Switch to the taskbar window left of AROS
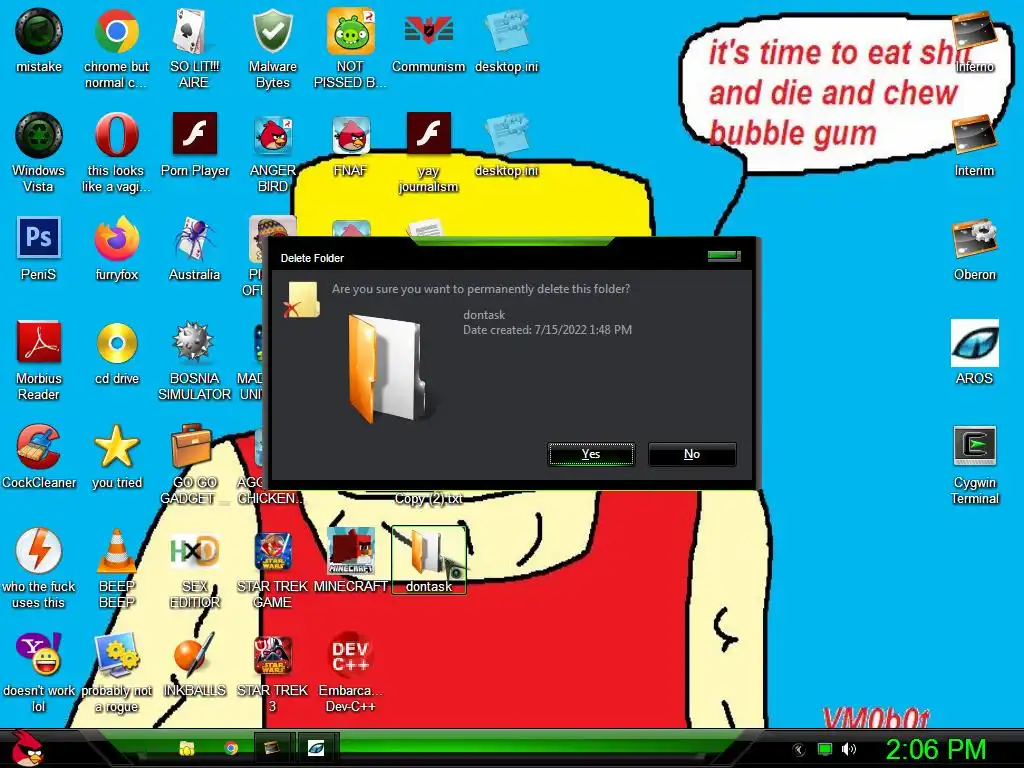Viewport: 1024px width, 768px height. (273, 748)
